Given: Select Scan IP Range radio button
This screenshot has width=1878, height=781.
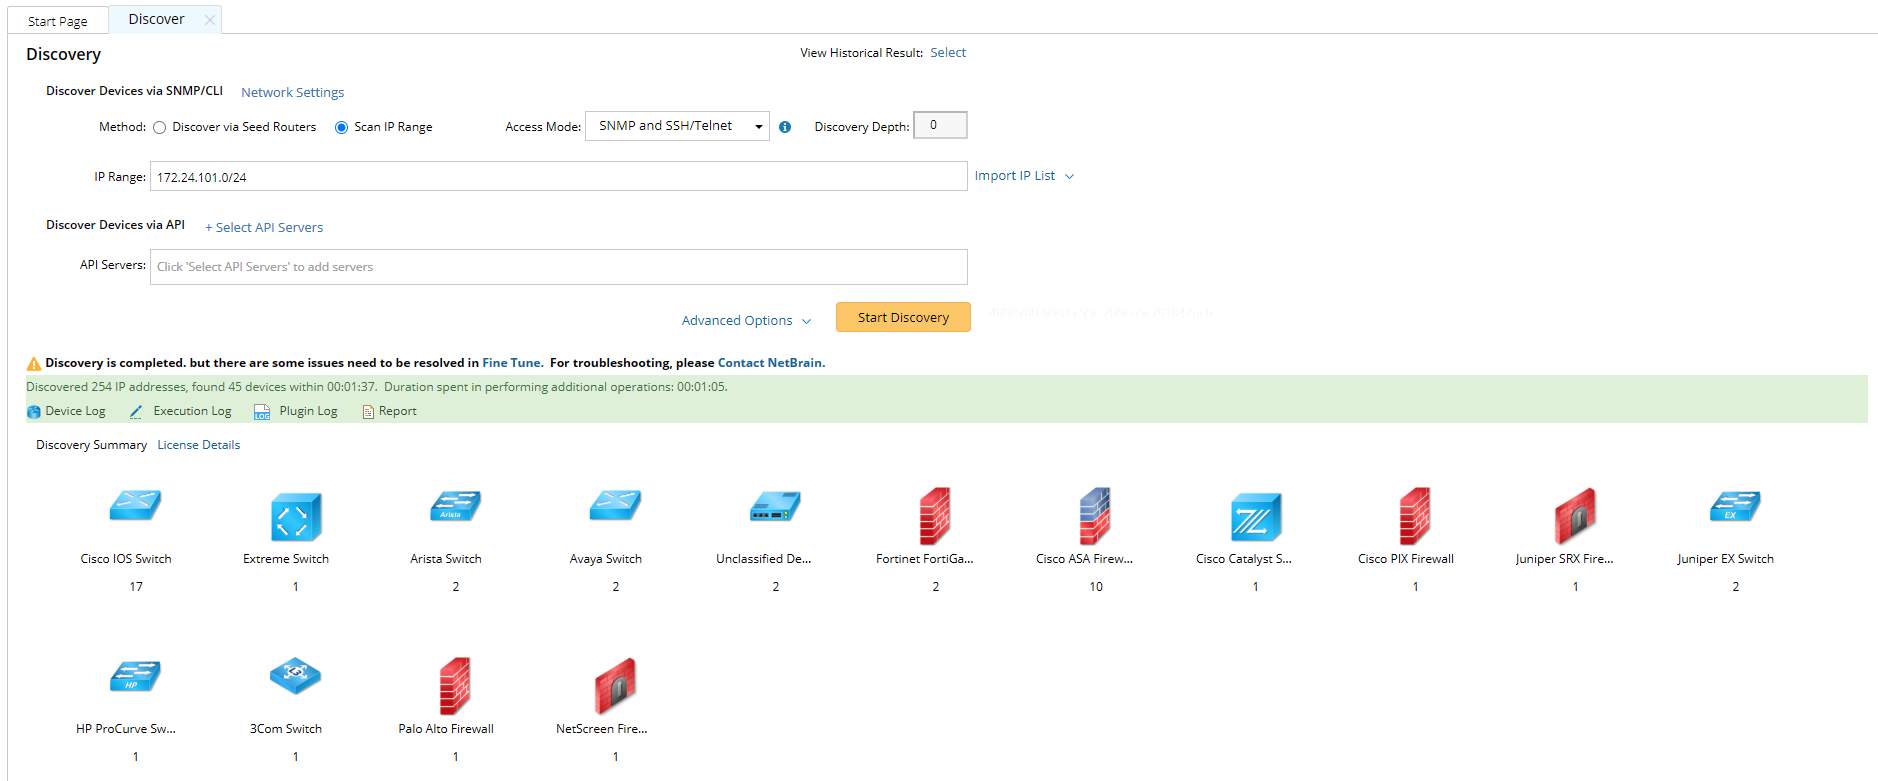Looking at the screenshot, I should (342, 127).
